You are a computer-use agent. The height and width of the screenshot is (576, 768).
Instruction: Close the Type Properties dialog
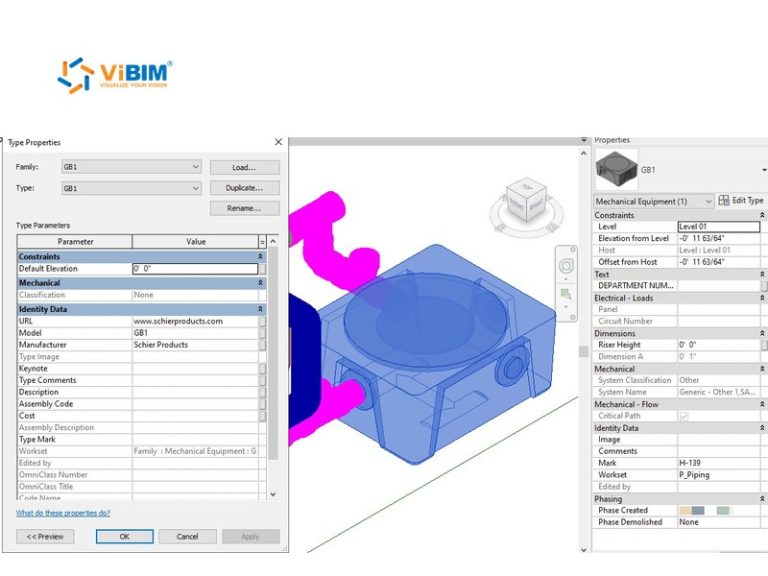(x=278, y=142)
